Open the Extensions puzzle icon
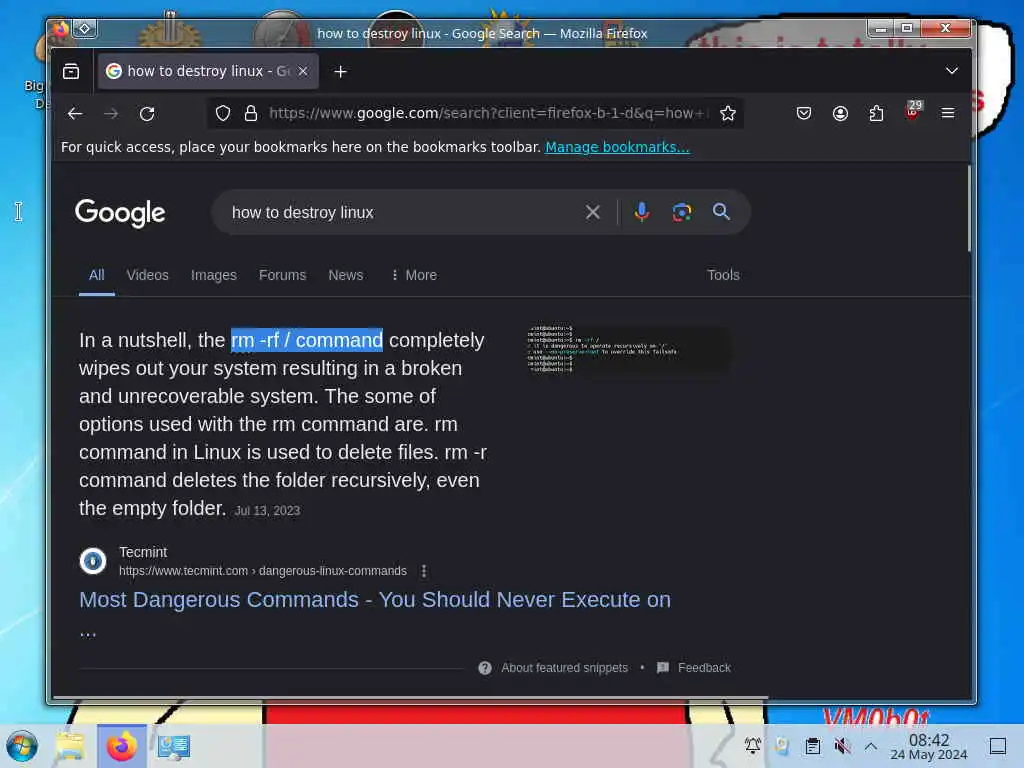Image resolution: width=1024 pixels, height=768 pixels. pos(876,114)
